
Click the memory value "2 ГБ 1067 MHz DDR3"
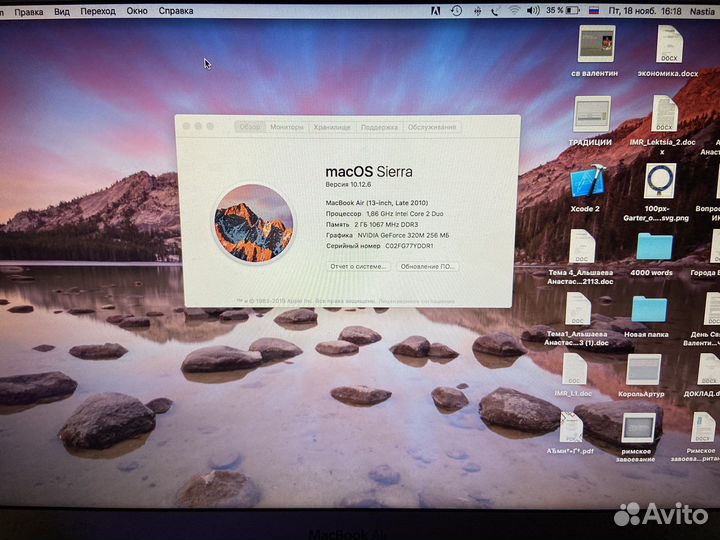point(386,225)
